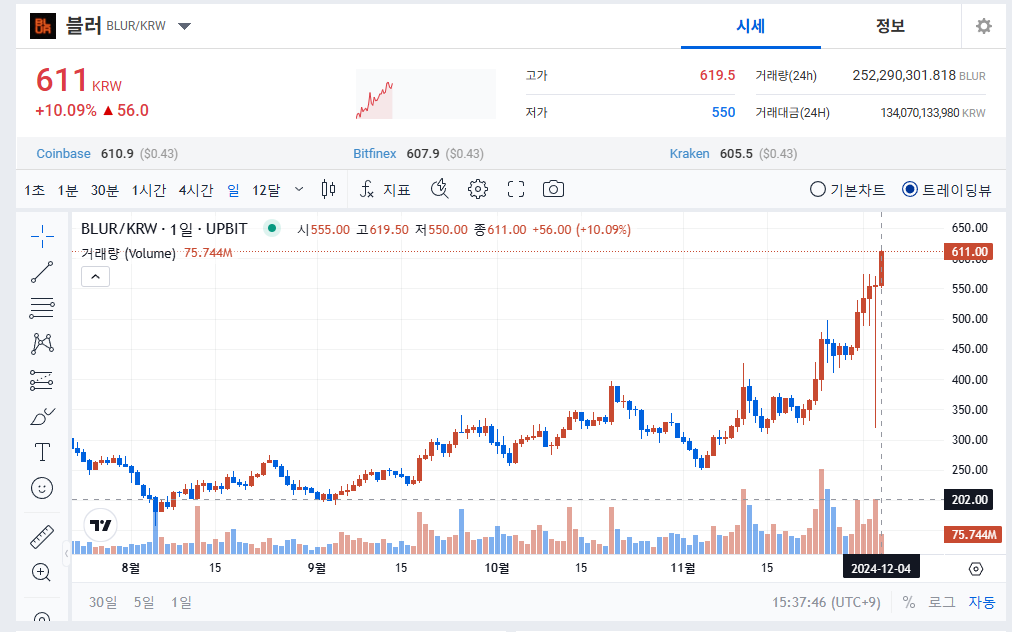Select the brush drawing tool
The image size is (1012, 632).
pos(42,417)
